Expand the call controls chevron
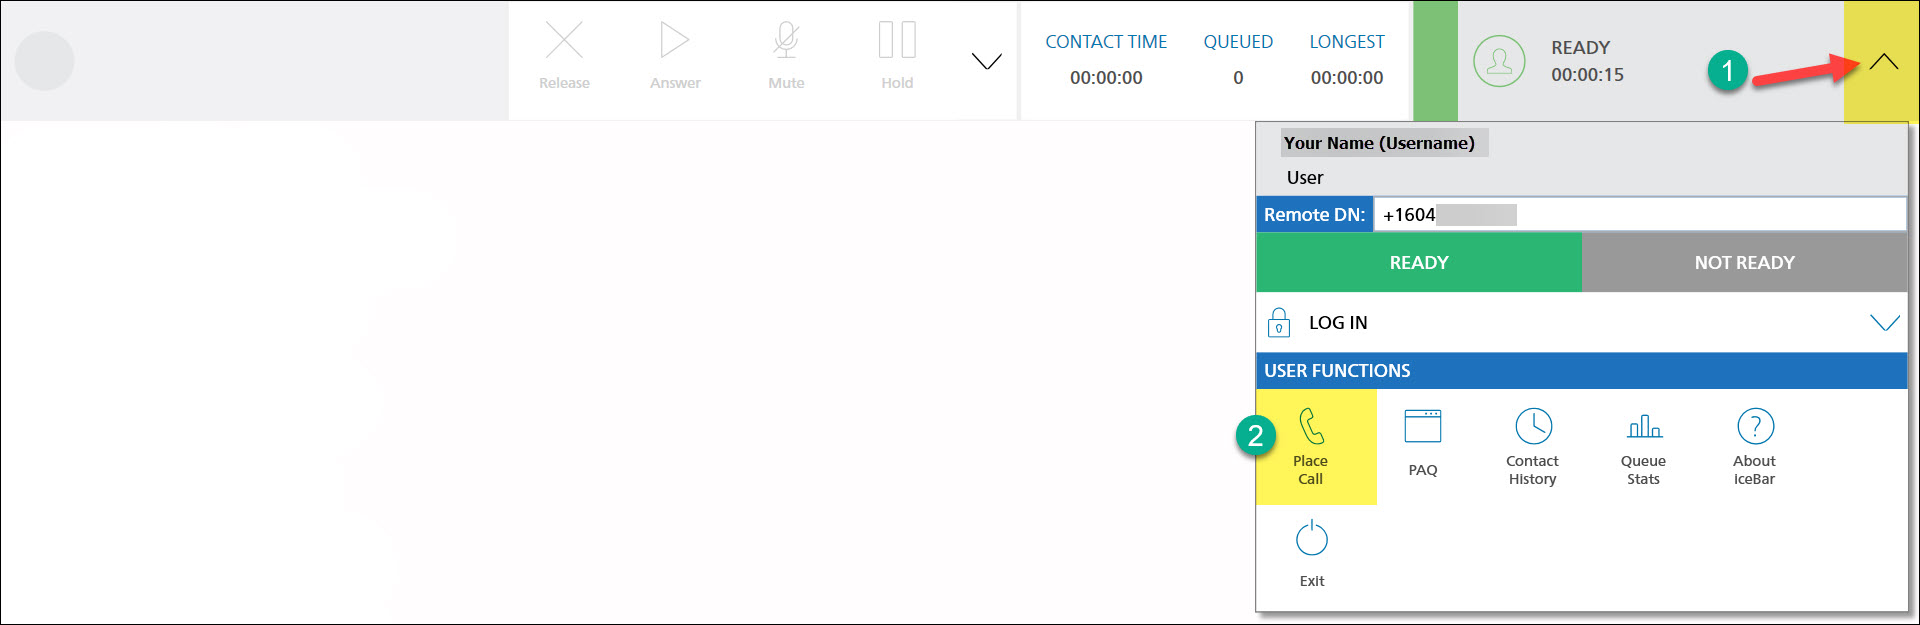 [x=987, y=62]
